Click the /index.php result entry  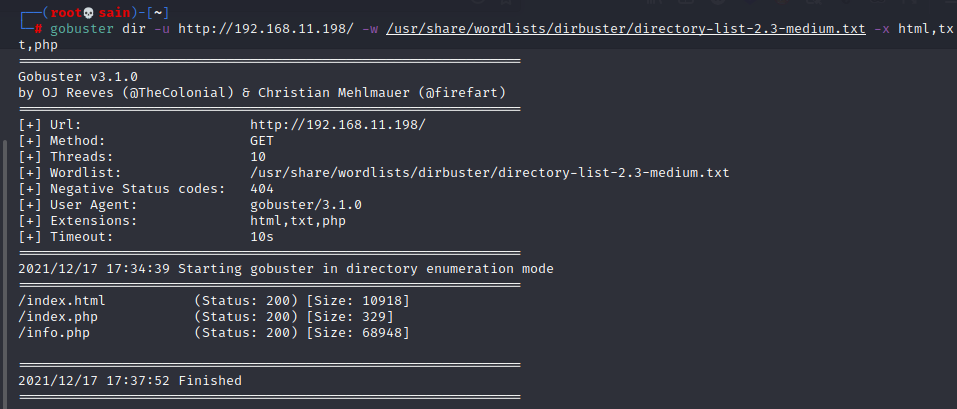click(x=58, y=316)
